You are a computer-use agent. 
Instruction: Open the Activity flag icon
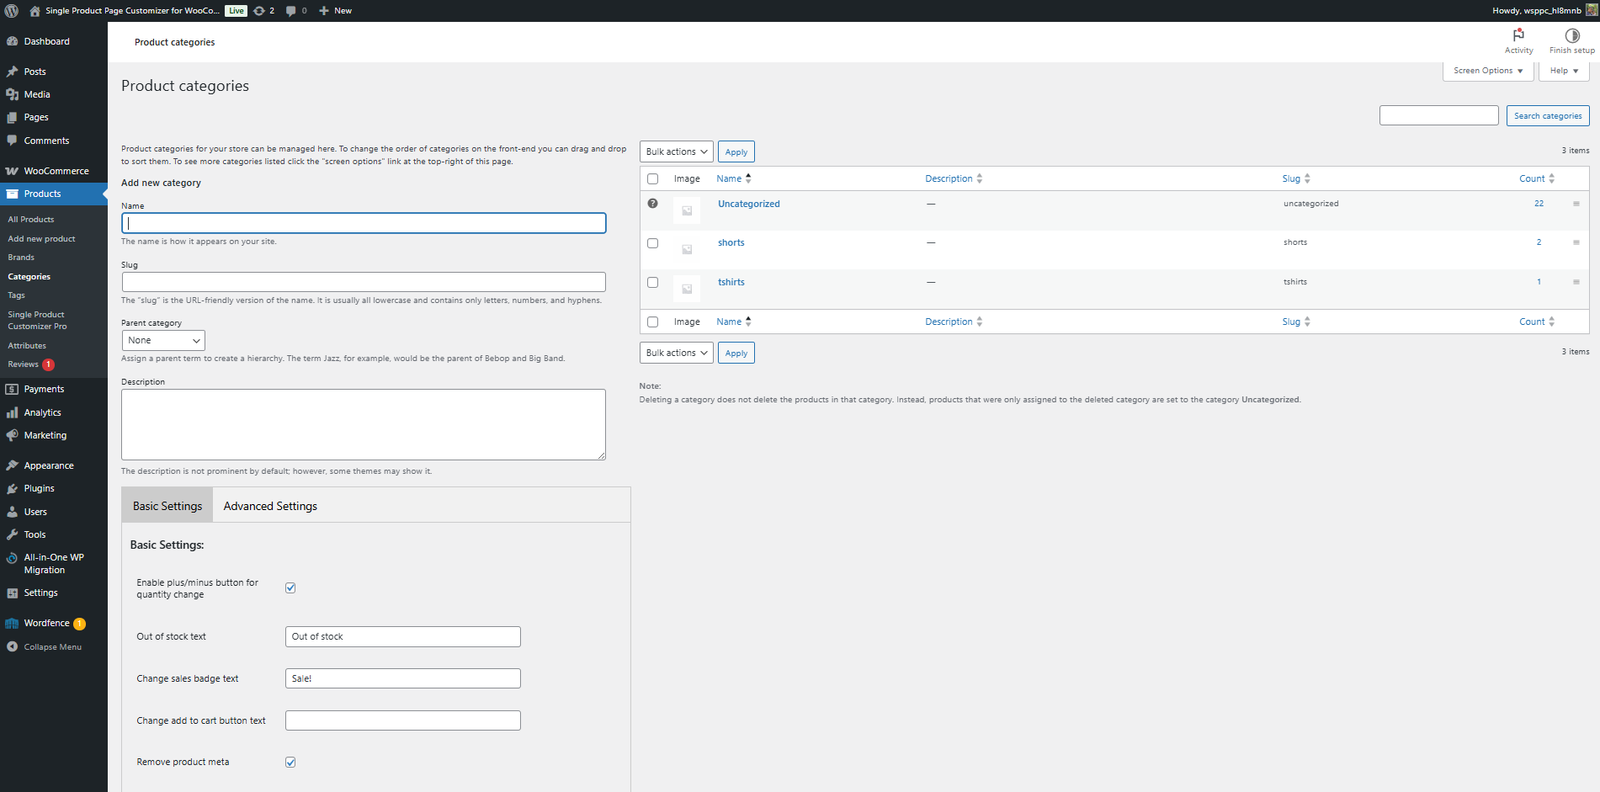coord(1518,35)
